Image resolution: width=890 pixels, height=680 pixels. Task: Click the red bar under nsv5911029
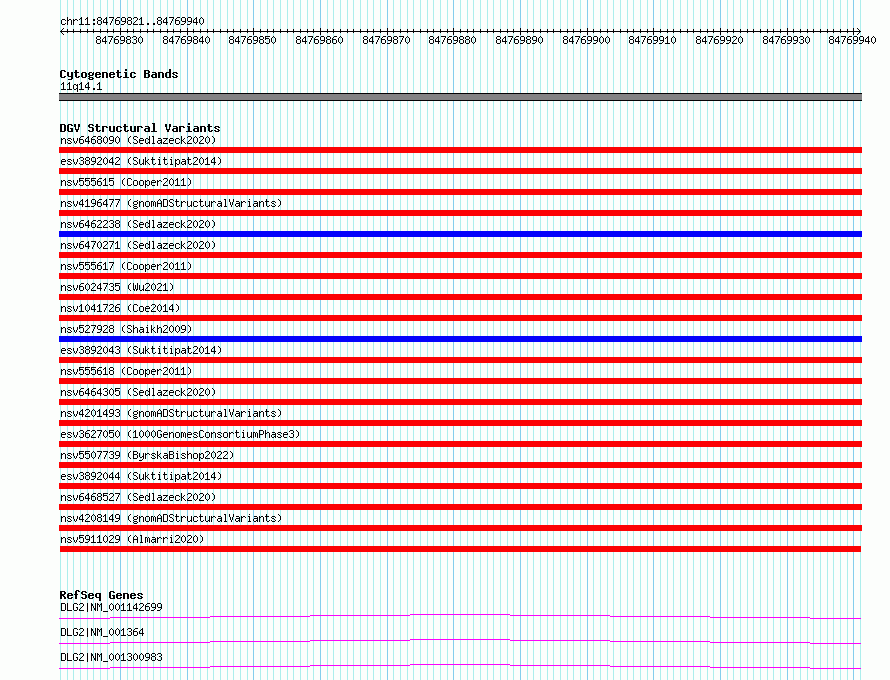pyautogui.click(x=460, y=549)
